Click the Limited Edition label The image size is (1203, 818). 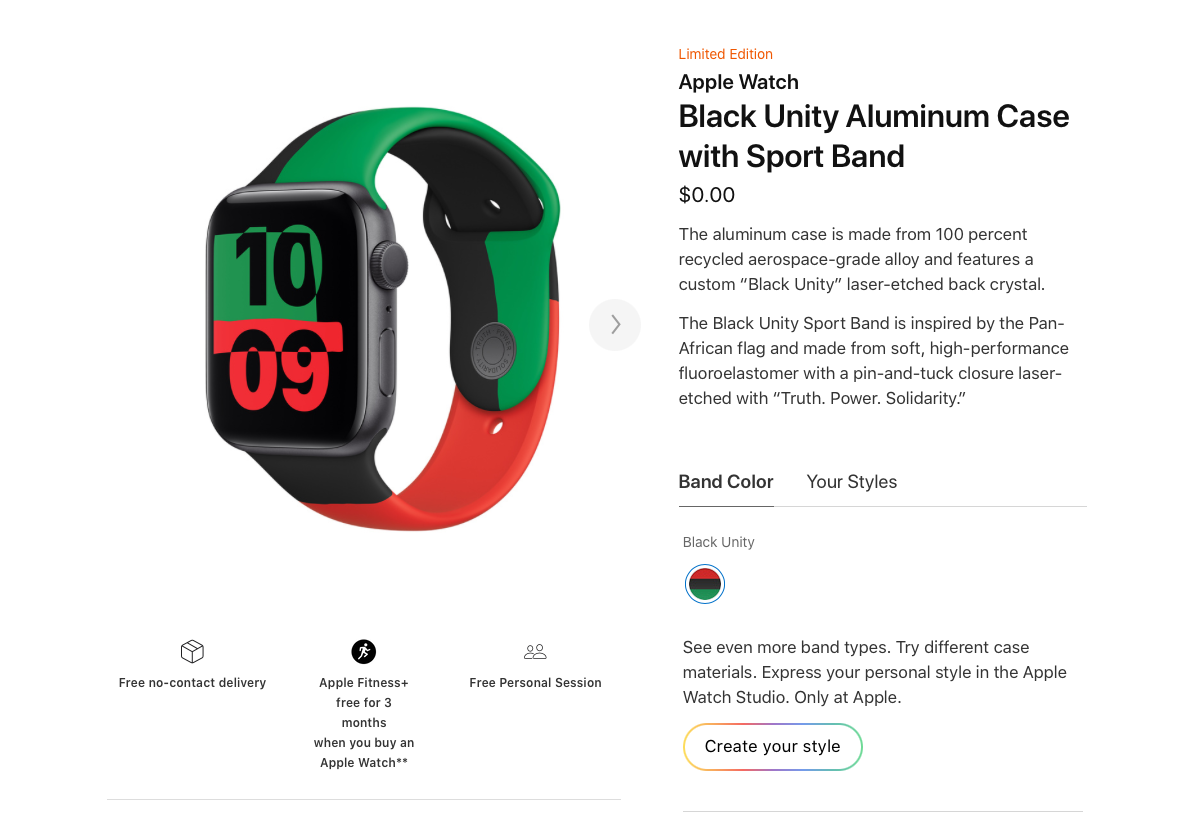pos(726,54)
